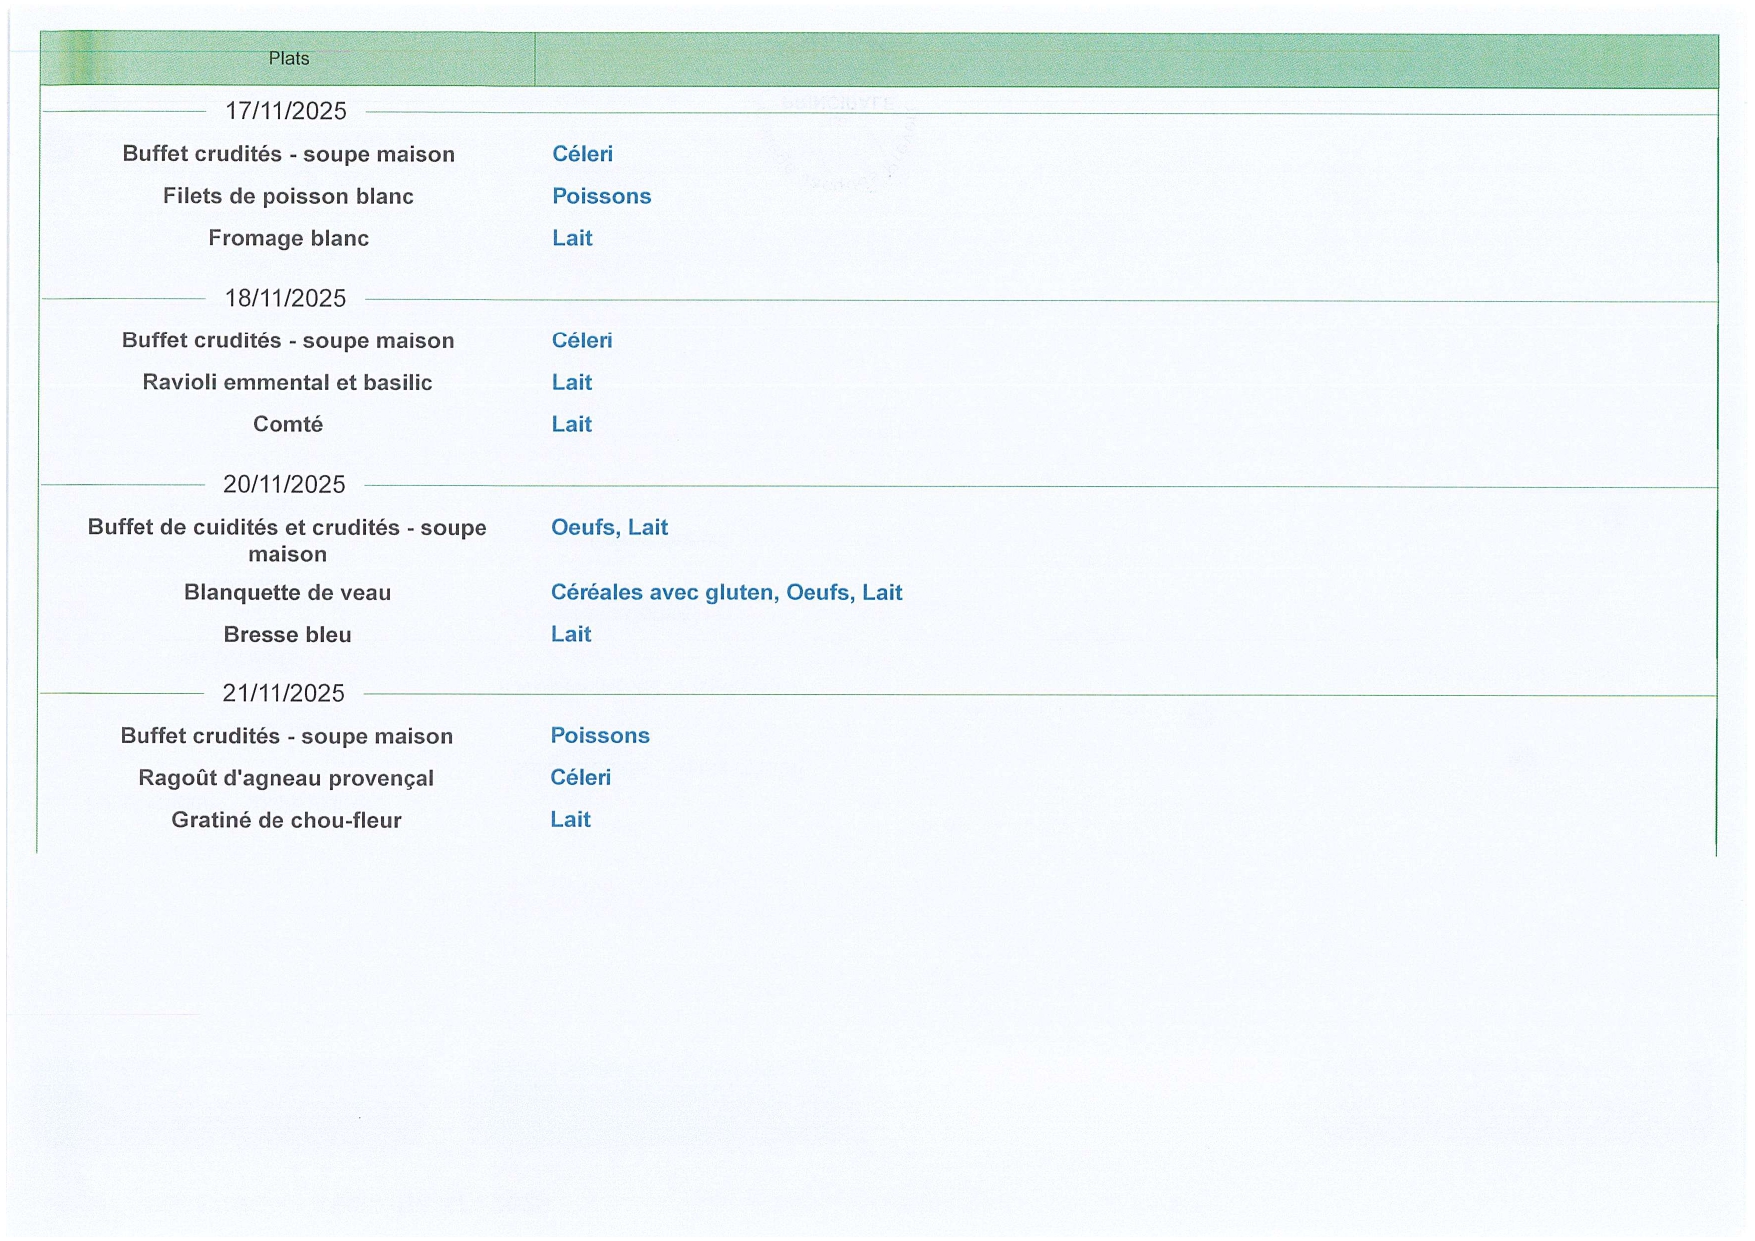The image size is (1755, 1241).
Task: Select the 17/11/2025 date heading
Action: tap(285, 111)
